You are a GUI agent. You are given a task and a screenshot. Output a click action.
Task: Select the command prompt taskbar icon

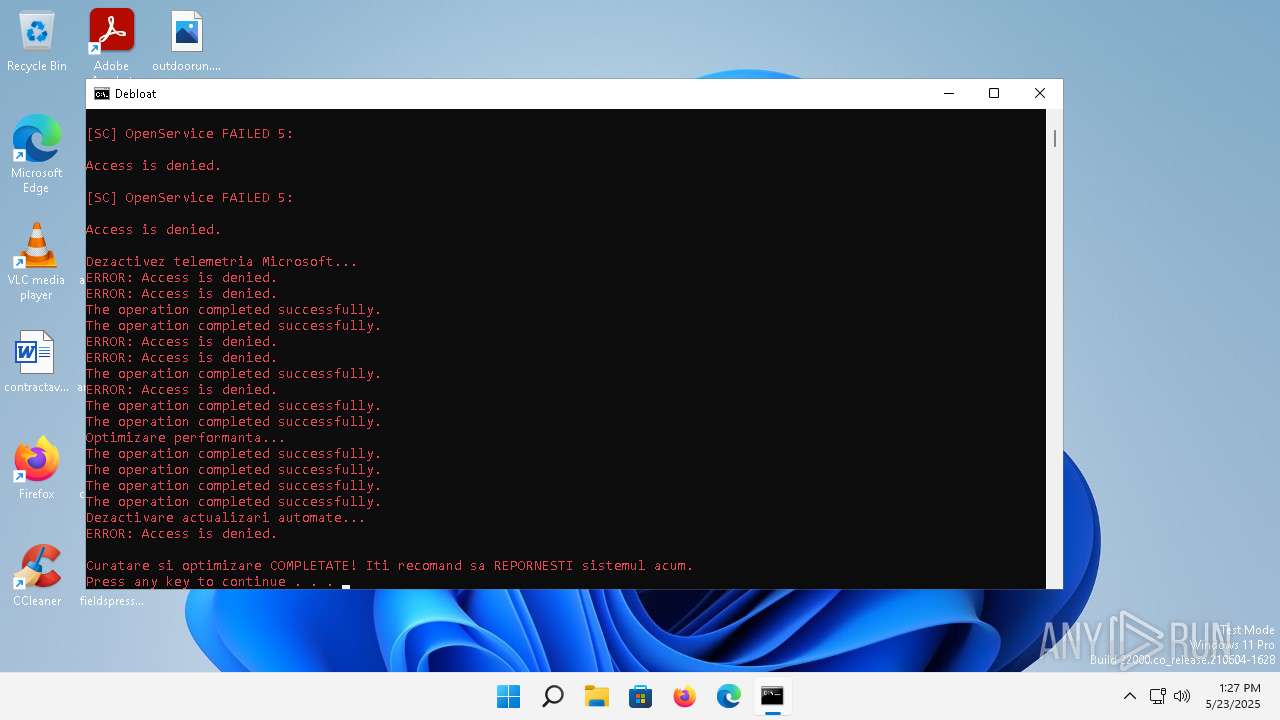[772, 696]
